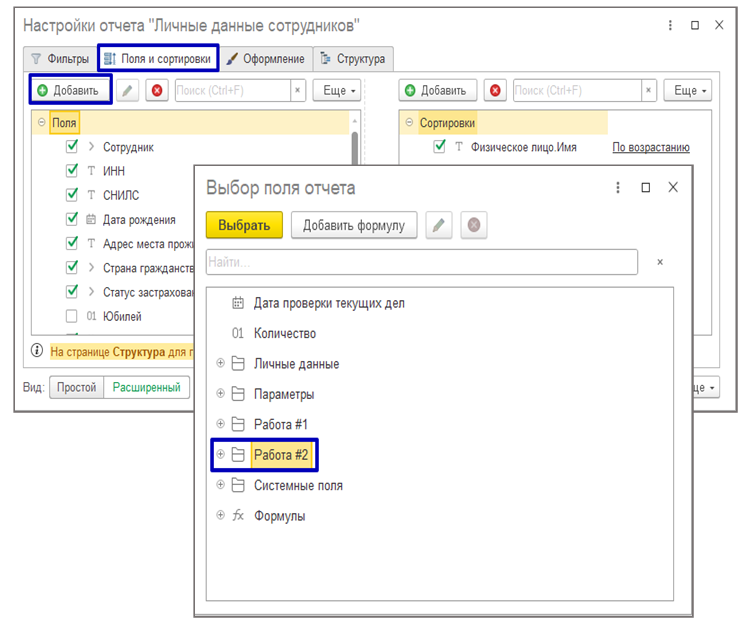Switch to the Фильтры tab
The image size is (751, 643).
pos(59,59)
